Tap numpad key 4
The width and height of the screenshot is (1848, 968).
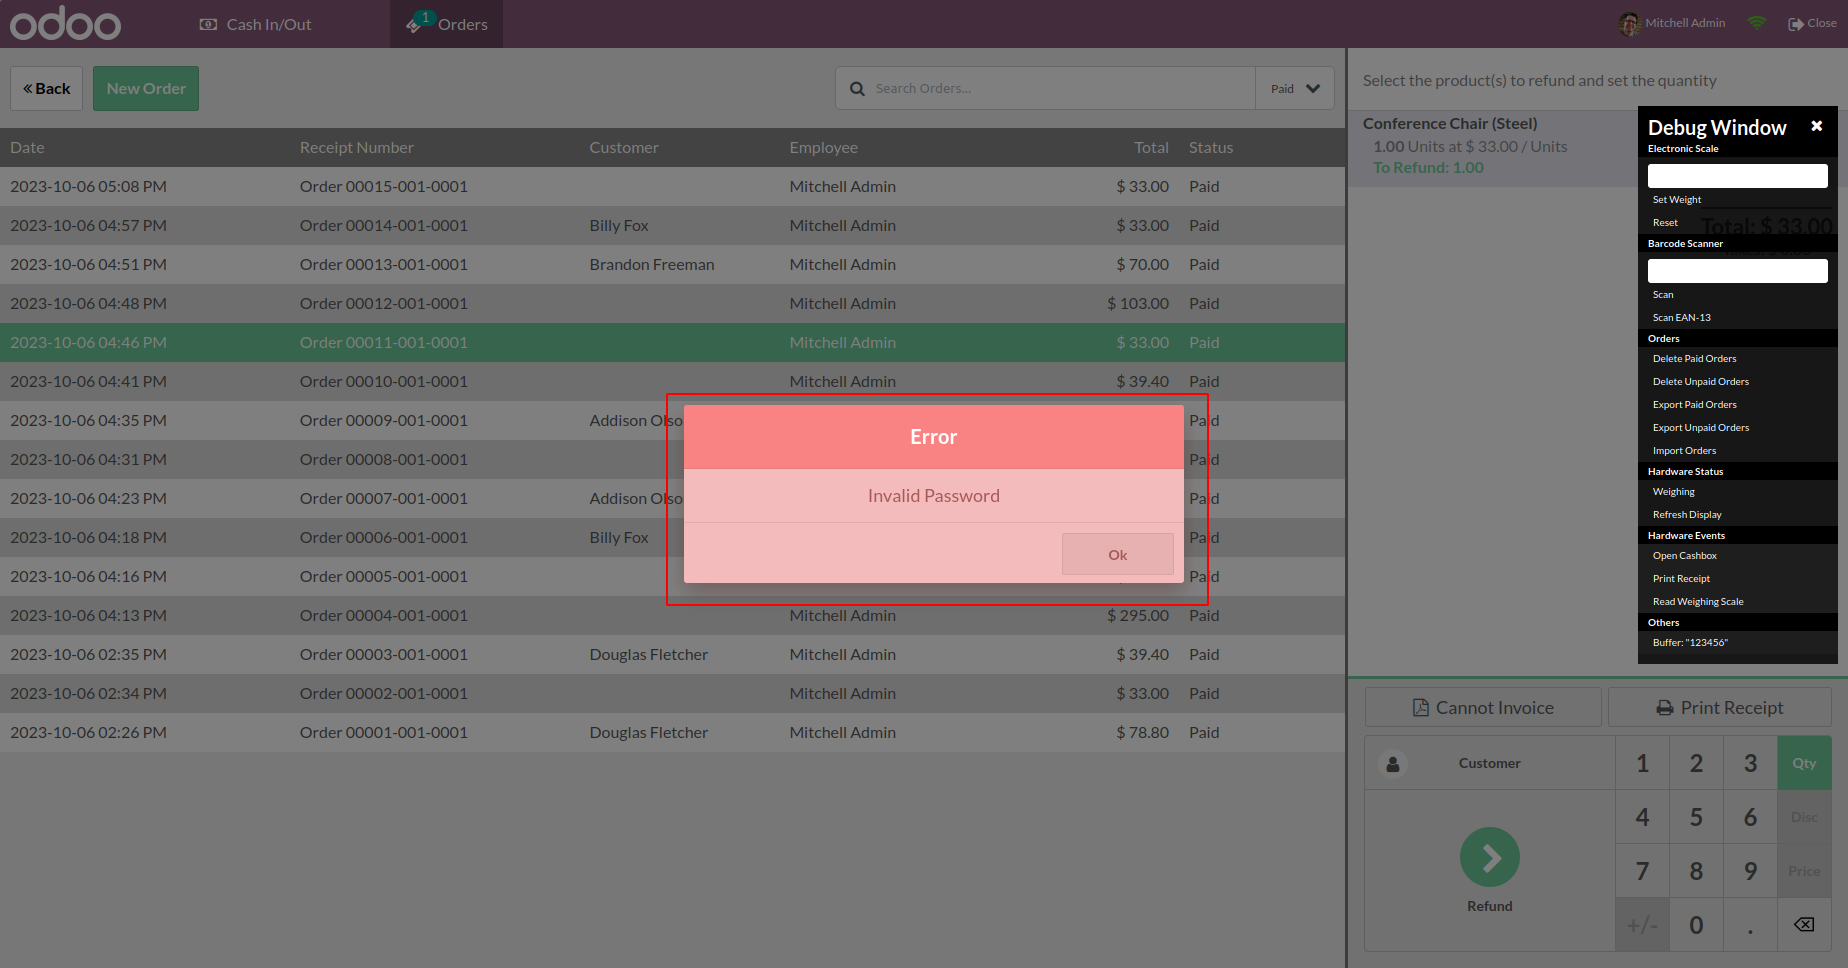click(1642, 817)
